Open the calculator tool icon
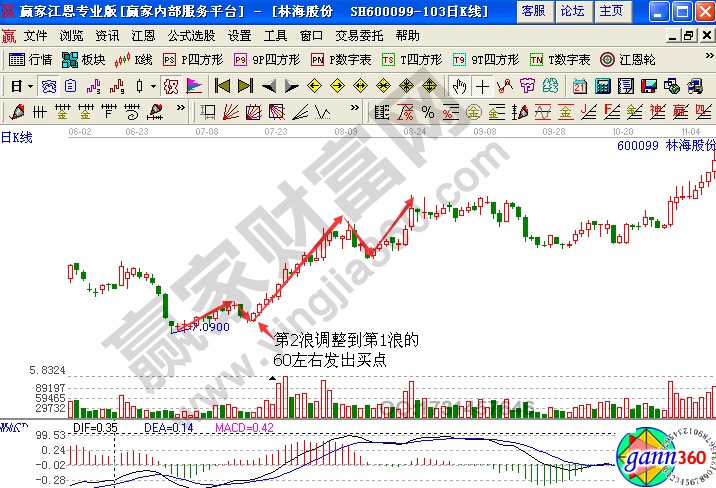716x488 pixels. coord(601,86)
